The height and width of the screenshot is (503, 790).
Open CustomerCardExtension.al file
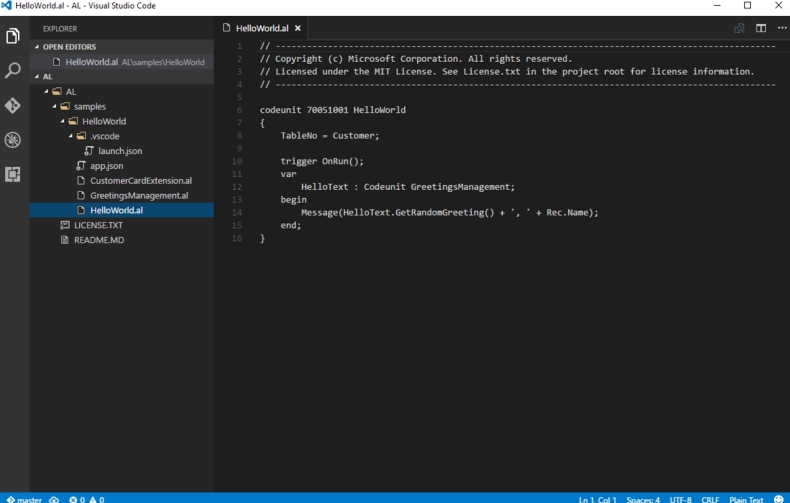[140, 181]
